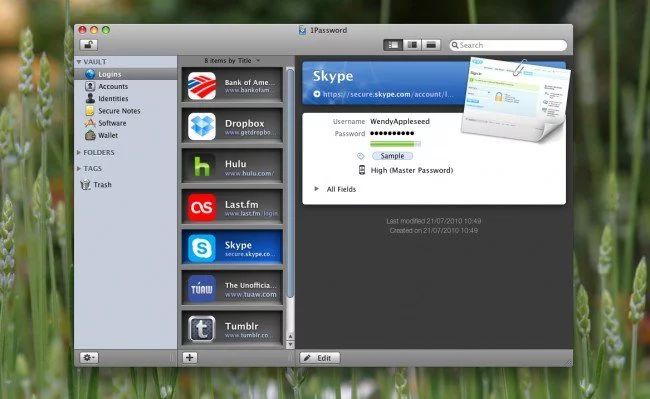Image resolution: width=650 pixels, height=399 pixels.
Task: Switch to the list view layout button
Action: (x=393, y=45)
